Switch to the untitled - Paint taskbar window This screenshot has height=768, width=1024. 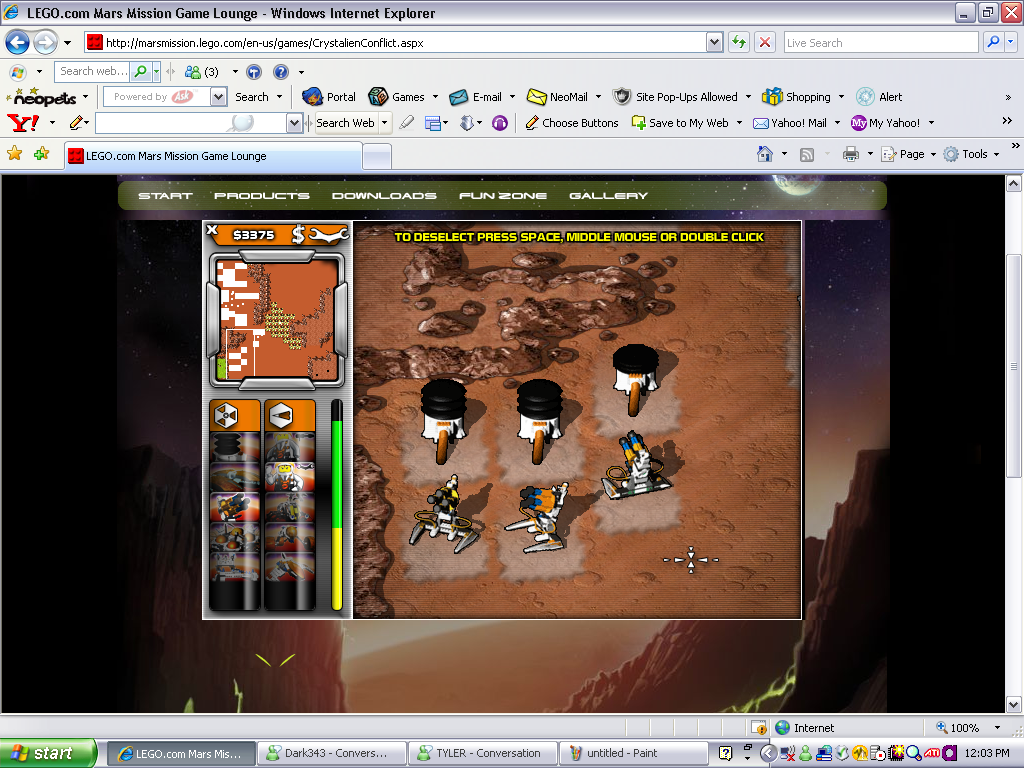pyautogui.click(x=633, y=753)
